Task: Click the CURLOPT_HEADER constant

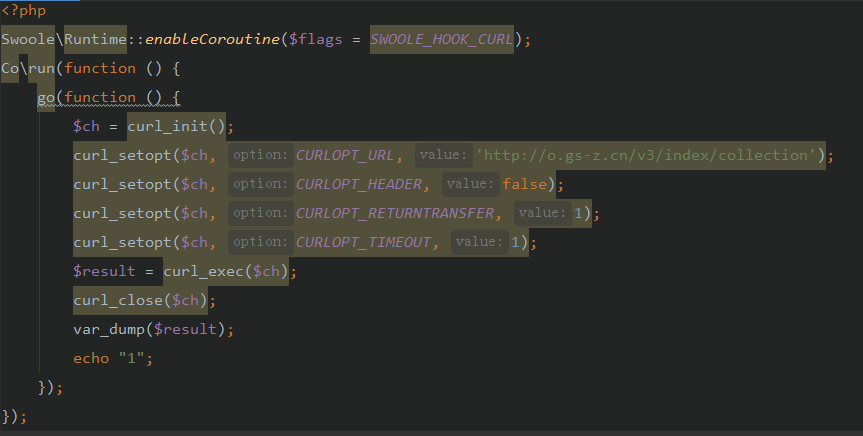Action: (359, 184)
